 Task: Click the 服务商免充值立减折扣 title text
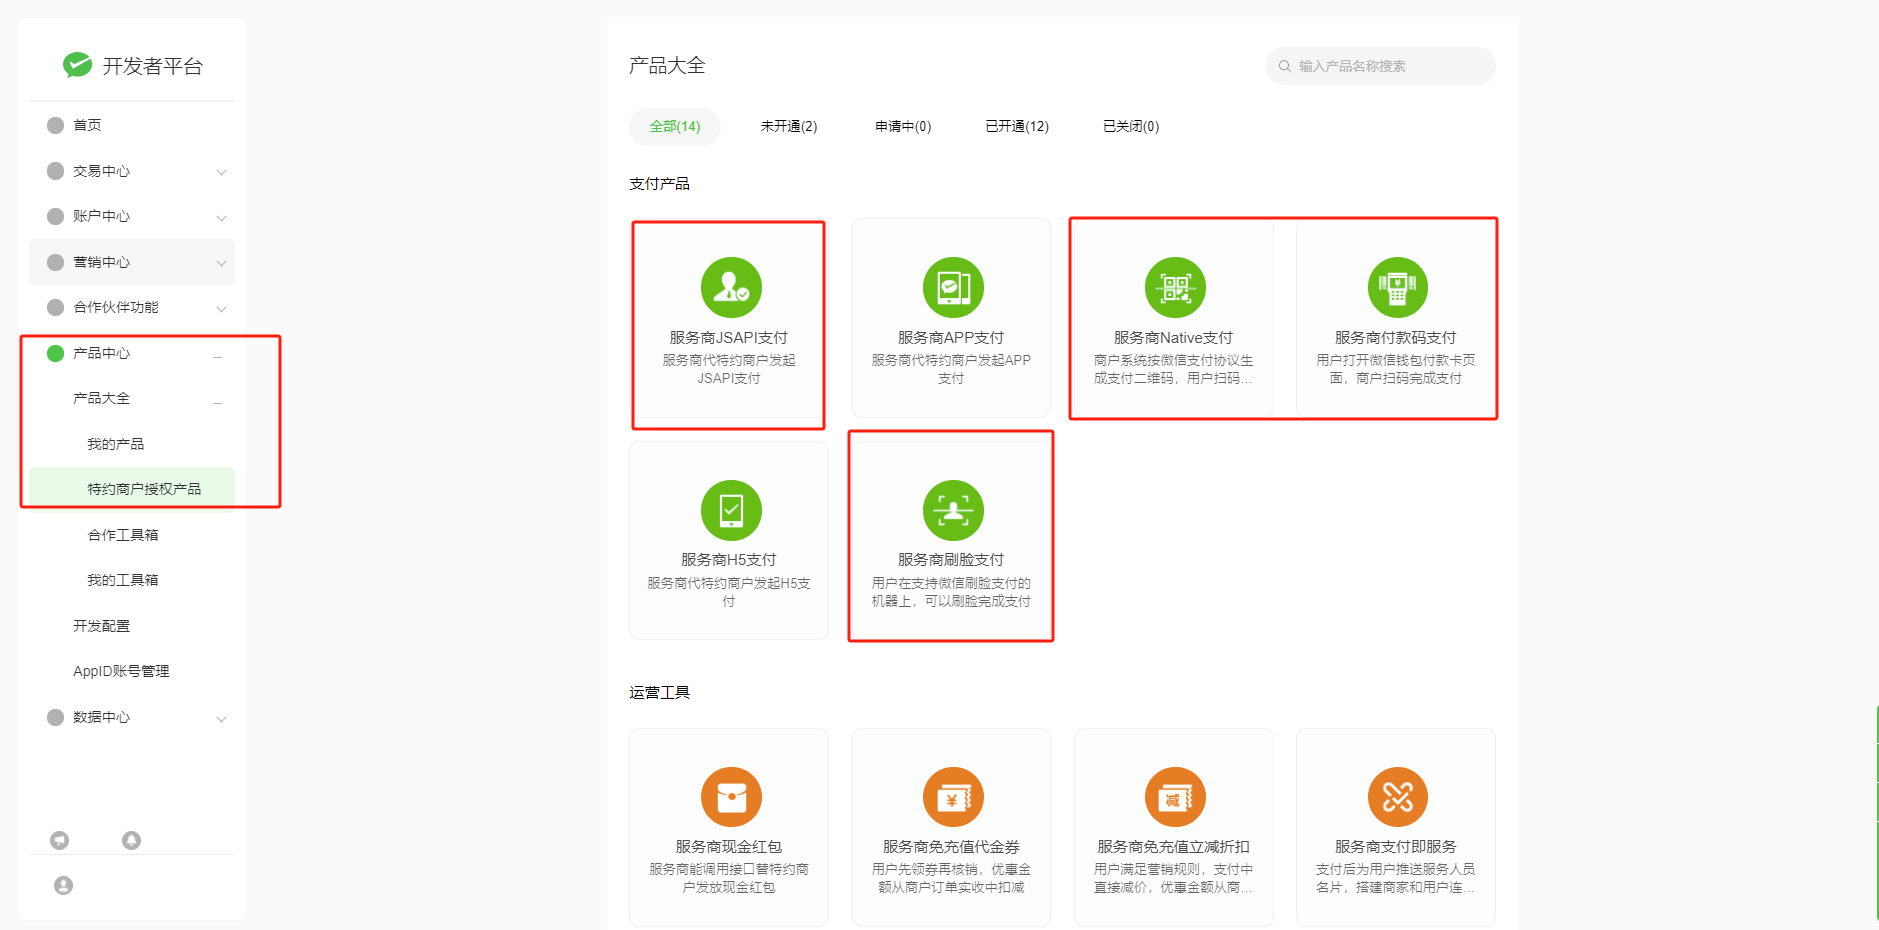(x=1173, y=847)
